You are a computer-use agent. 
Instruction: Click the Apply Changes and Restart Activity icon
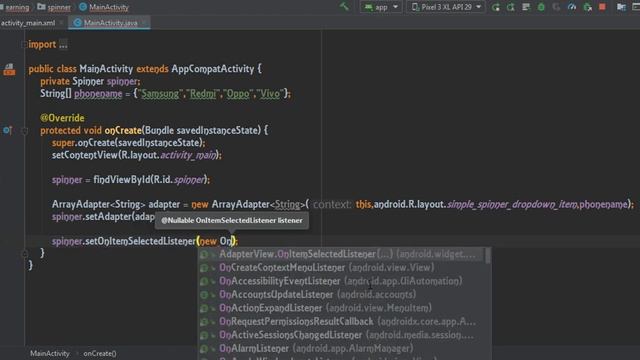coord(511,7)
